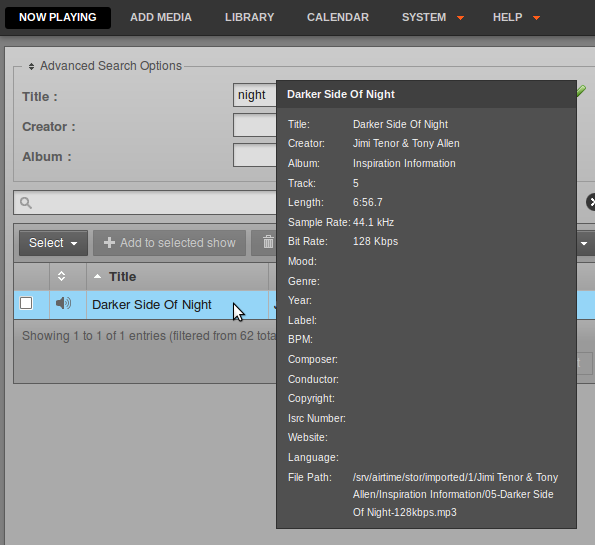Click the speaker preview icon for Darker Side Of Night
The height and width of the screenshot is (545, 595).
point(63,303)
